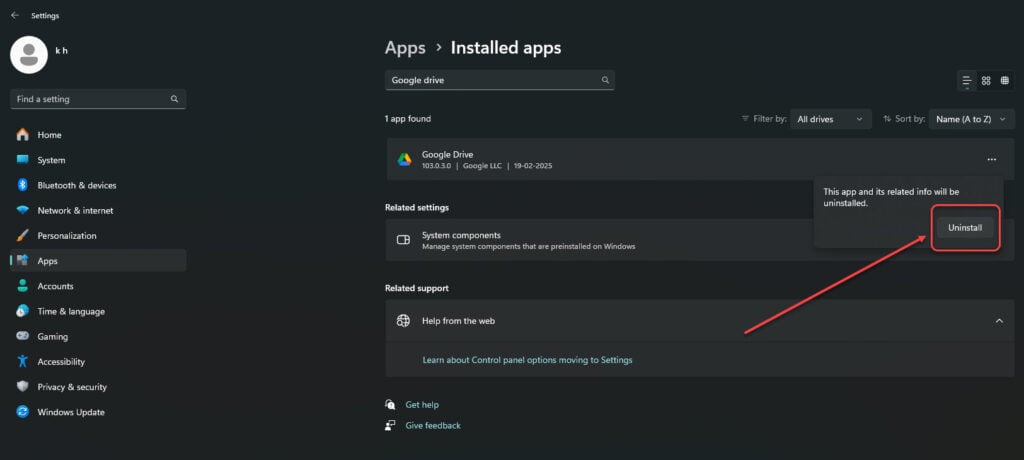Click the Privacy & security shield icon
Screen dimensions: 1024x460
pyautogui.click(x=23, y=387)
